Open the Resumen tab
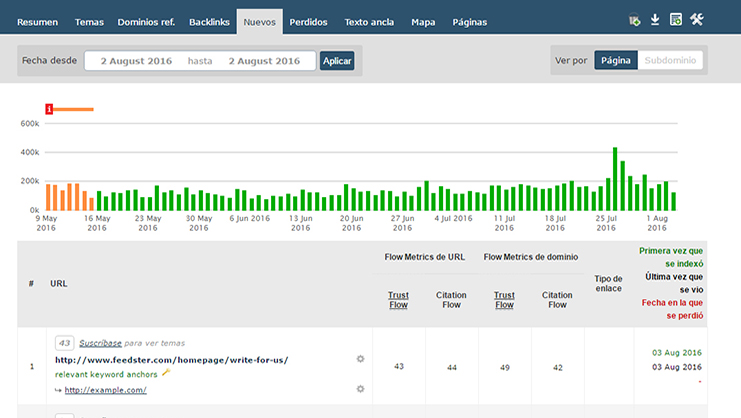Screen dimensions: 741x418 [x=37, y=22]
